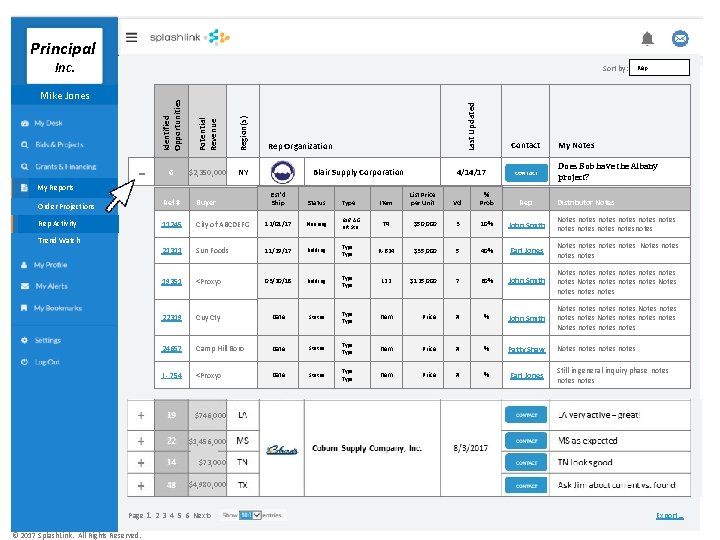Open the reference link for Camp Hill Boro
The image size is (720, 540).
coord(171,349)
